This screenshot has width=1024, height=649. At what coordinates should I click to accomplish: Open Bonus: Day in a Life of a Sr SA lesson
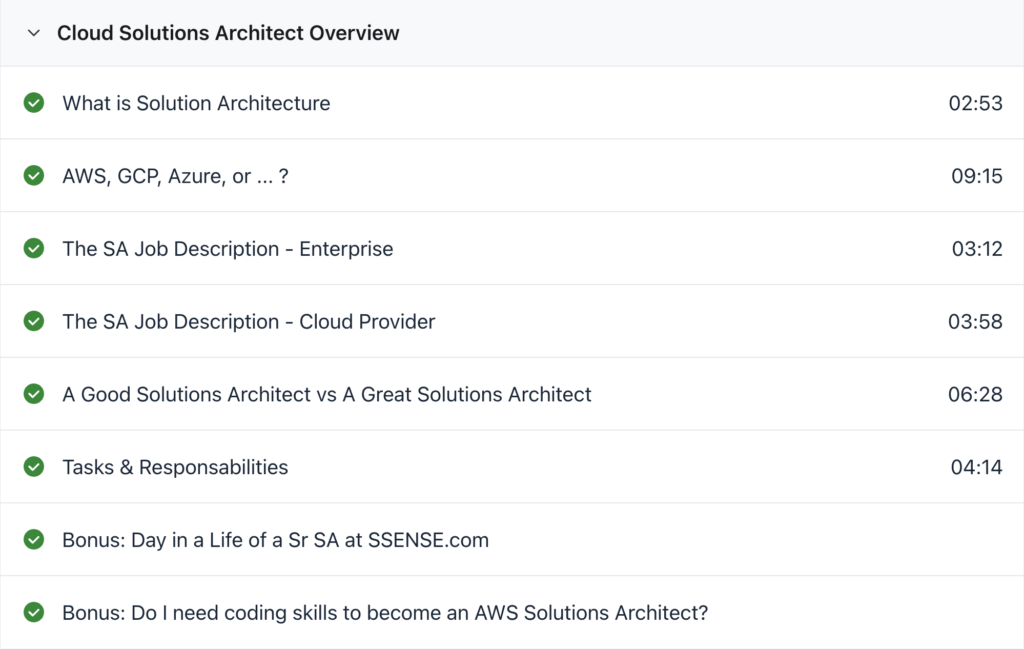[275, 540]
